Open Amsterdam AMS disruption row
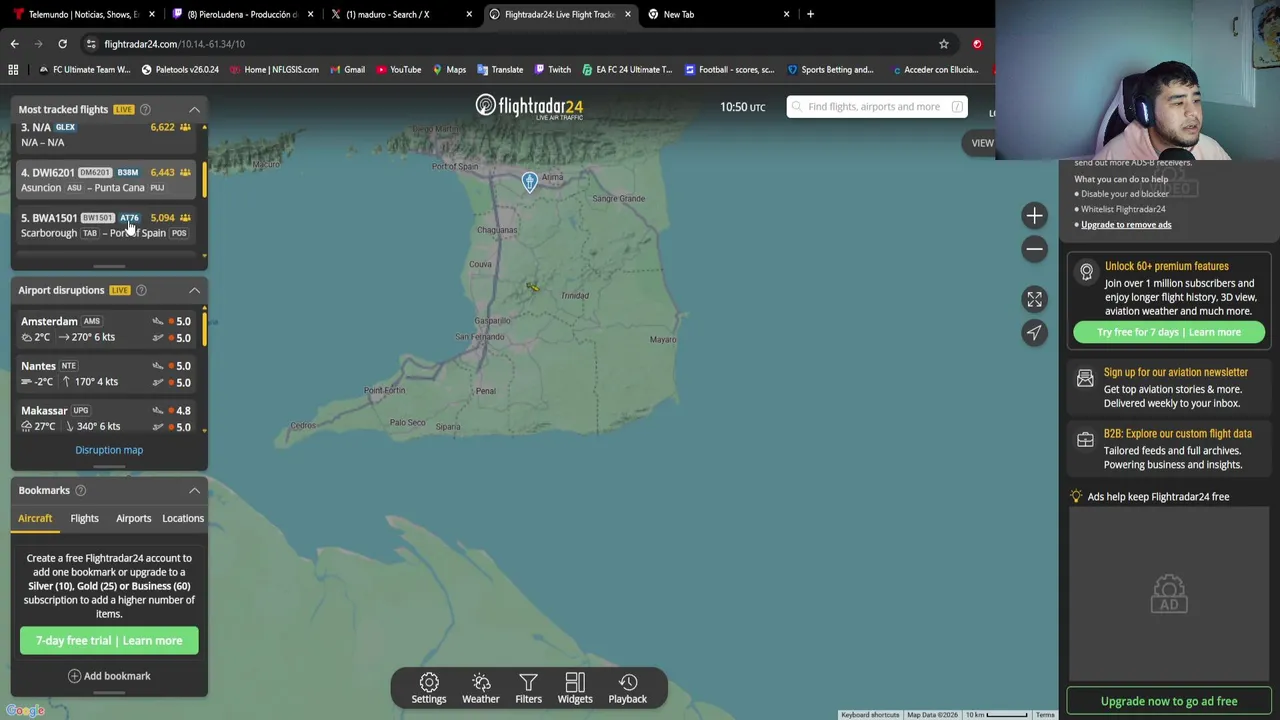The width and height of the screenshot is (1280, 720). 107,329
